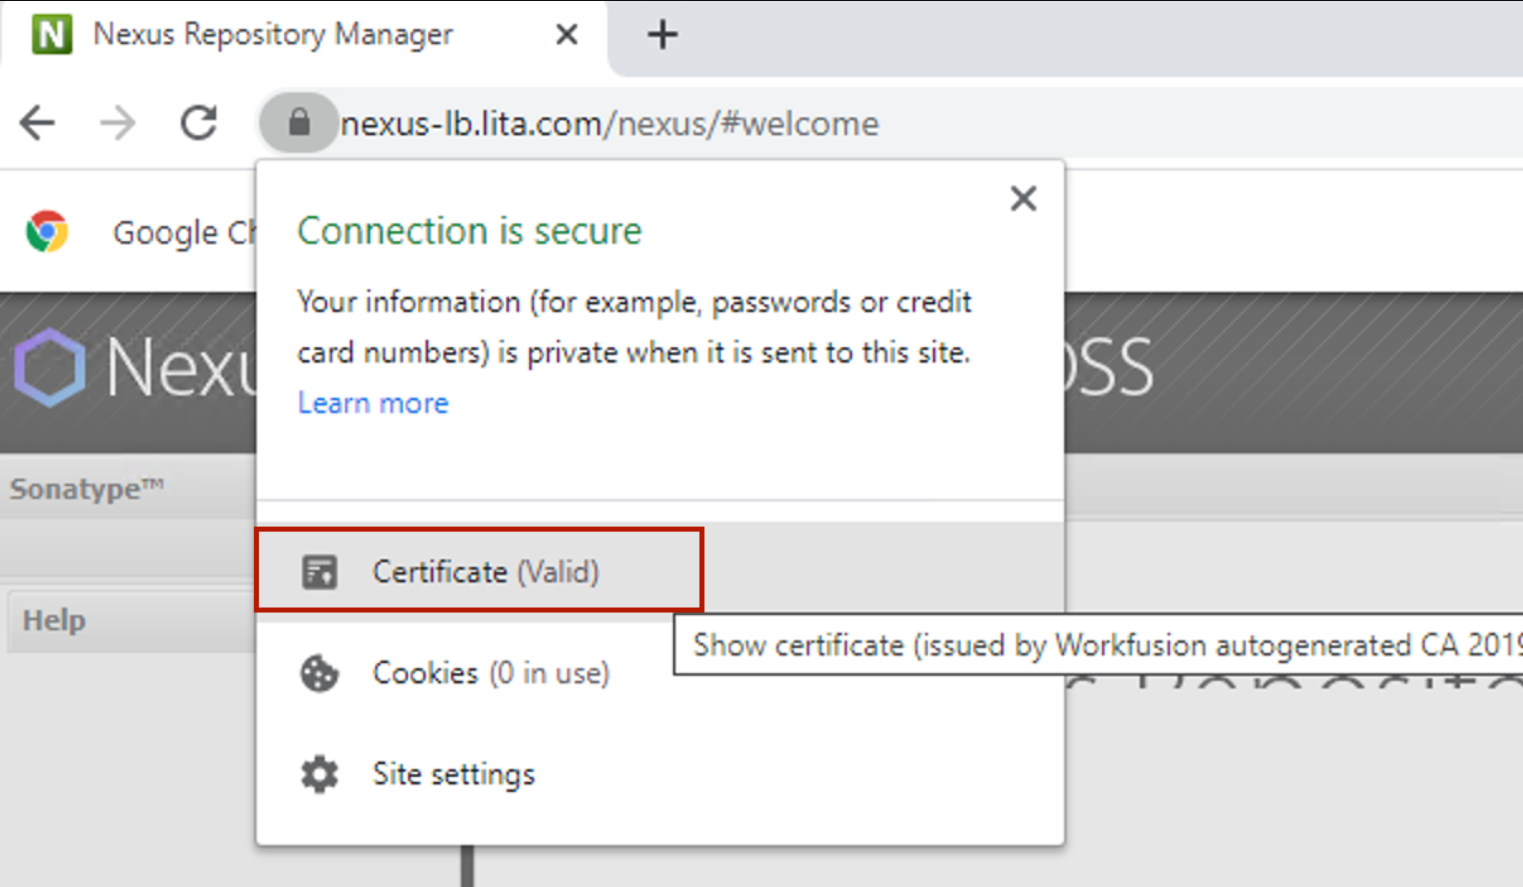
Task: Click the Nexus tab favicon
Action: pyautogui.click(x=52, y=35)
